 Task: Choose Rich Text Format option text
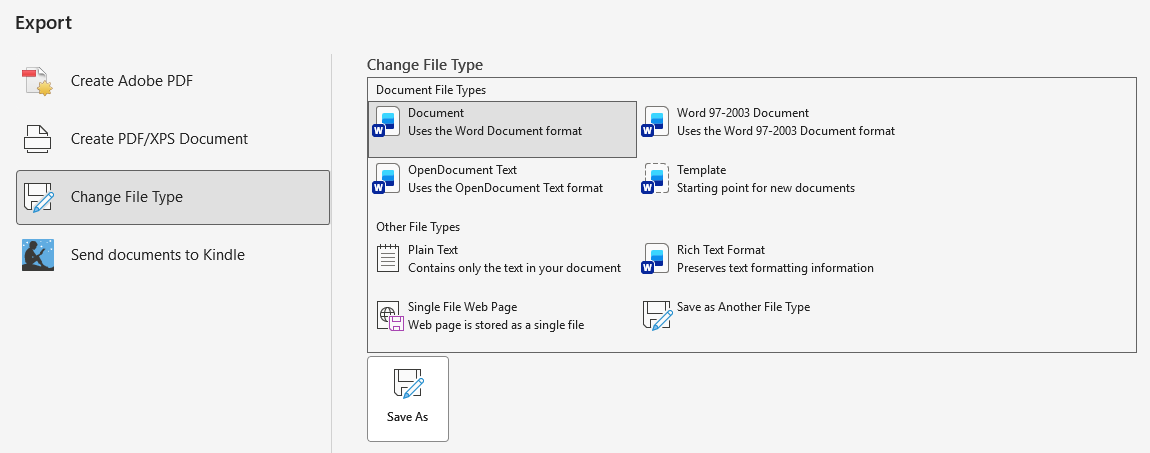720,250
